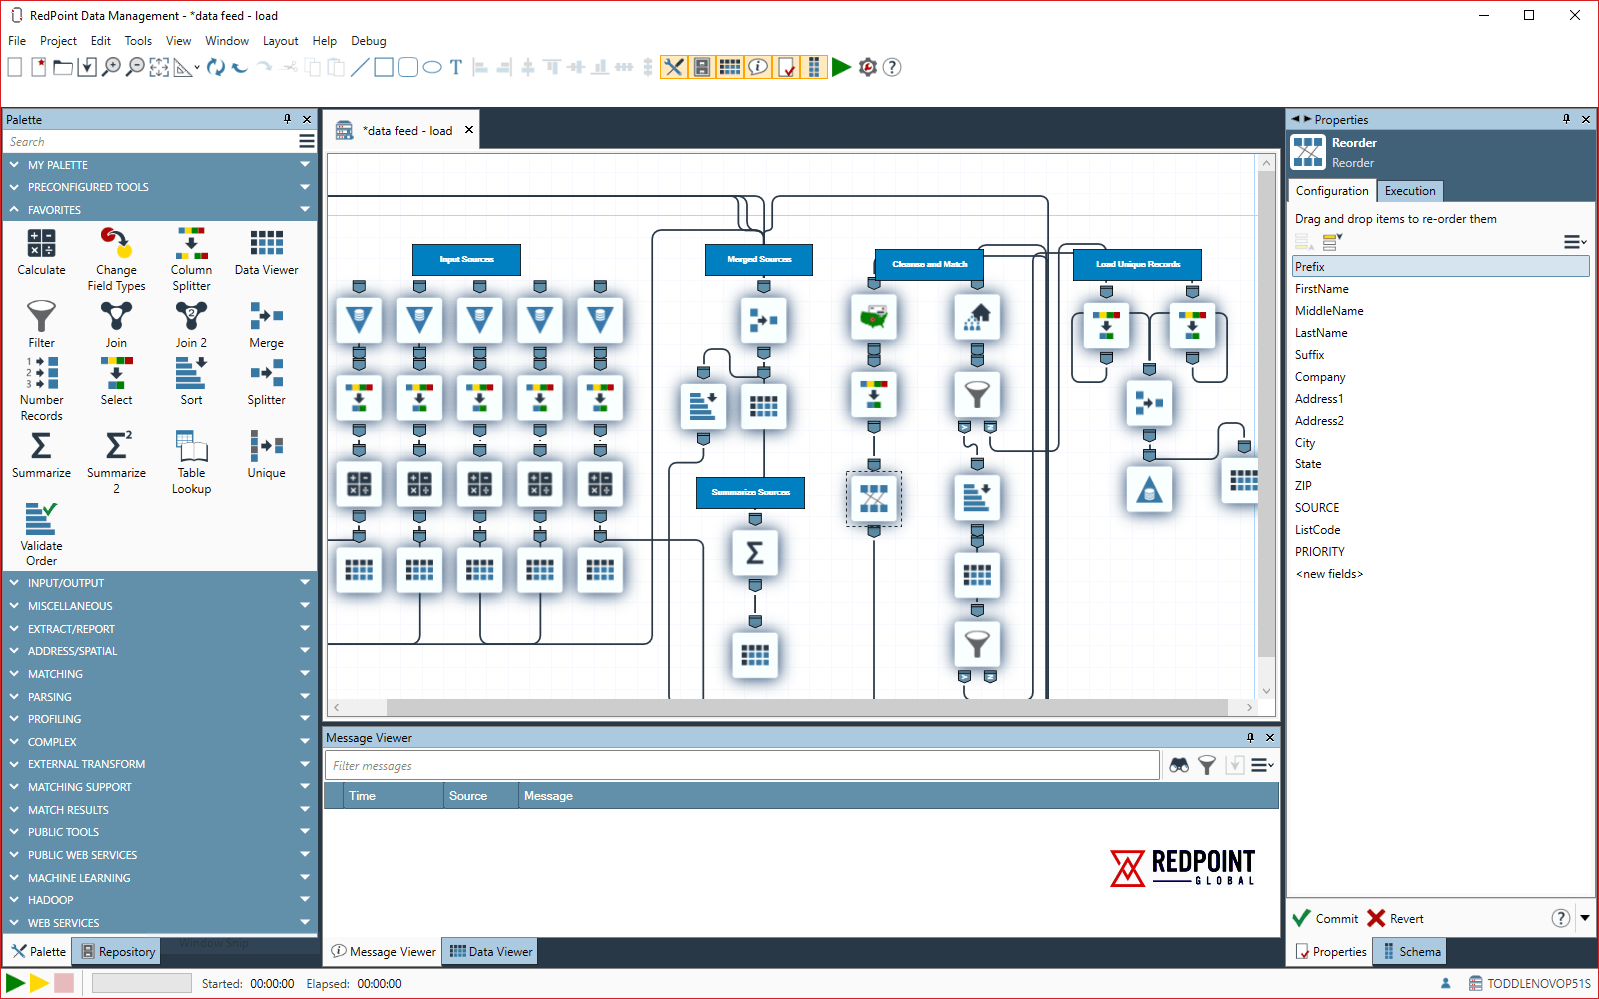Click the yellow run-selected button in status bar

[x=39, y=983]
